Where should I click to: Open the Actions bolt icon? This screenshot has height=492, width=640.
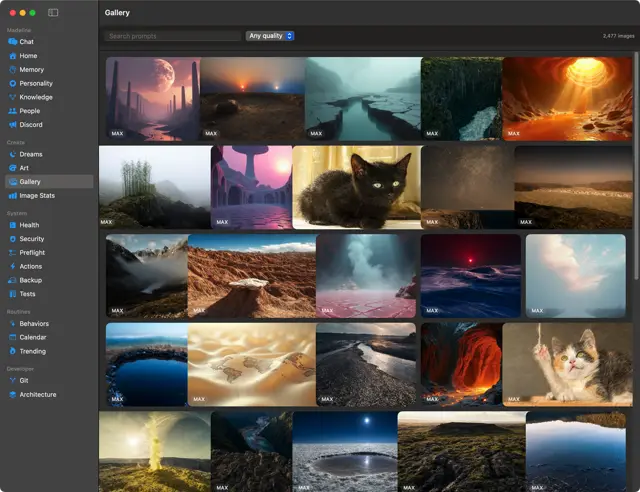coord(13,266)
